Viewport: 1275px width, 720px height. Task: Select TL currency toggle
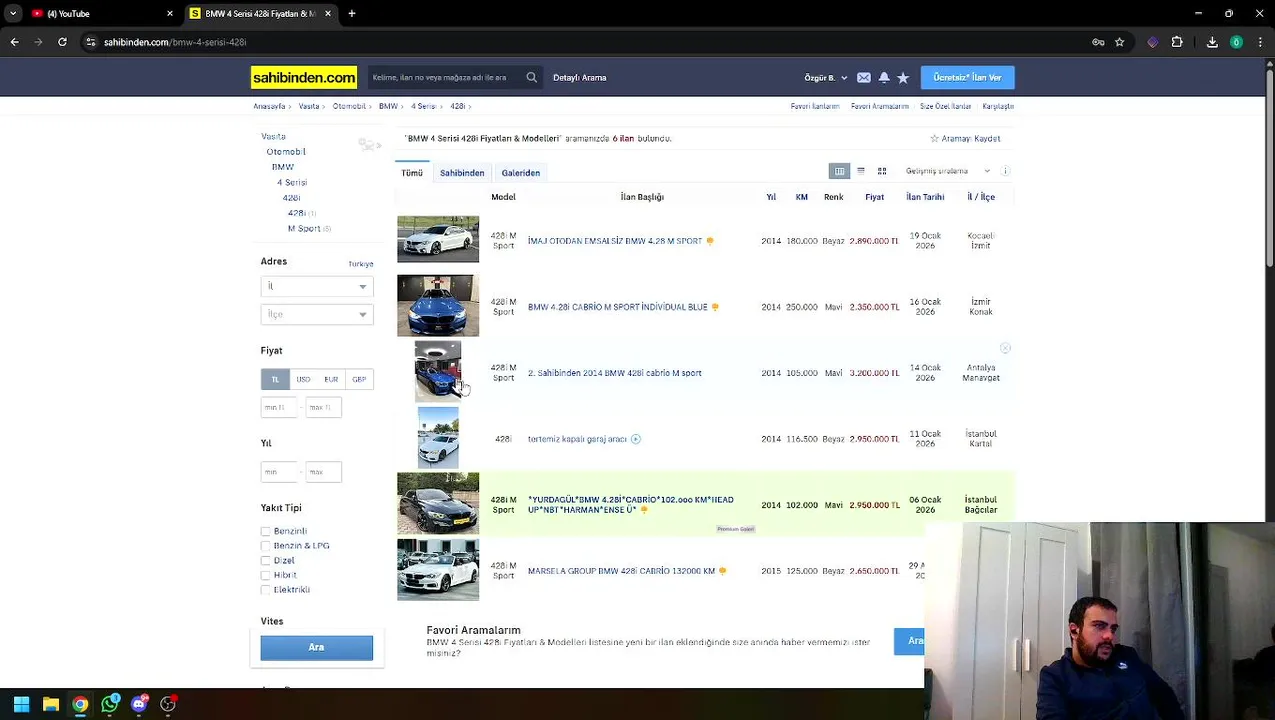[275, 379]
